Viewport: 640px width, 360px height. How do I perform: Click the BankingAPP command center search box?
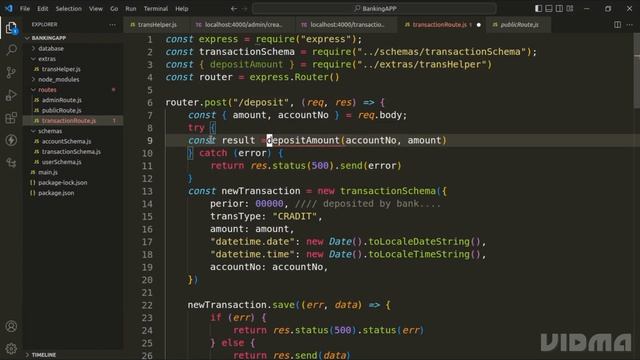374,9
